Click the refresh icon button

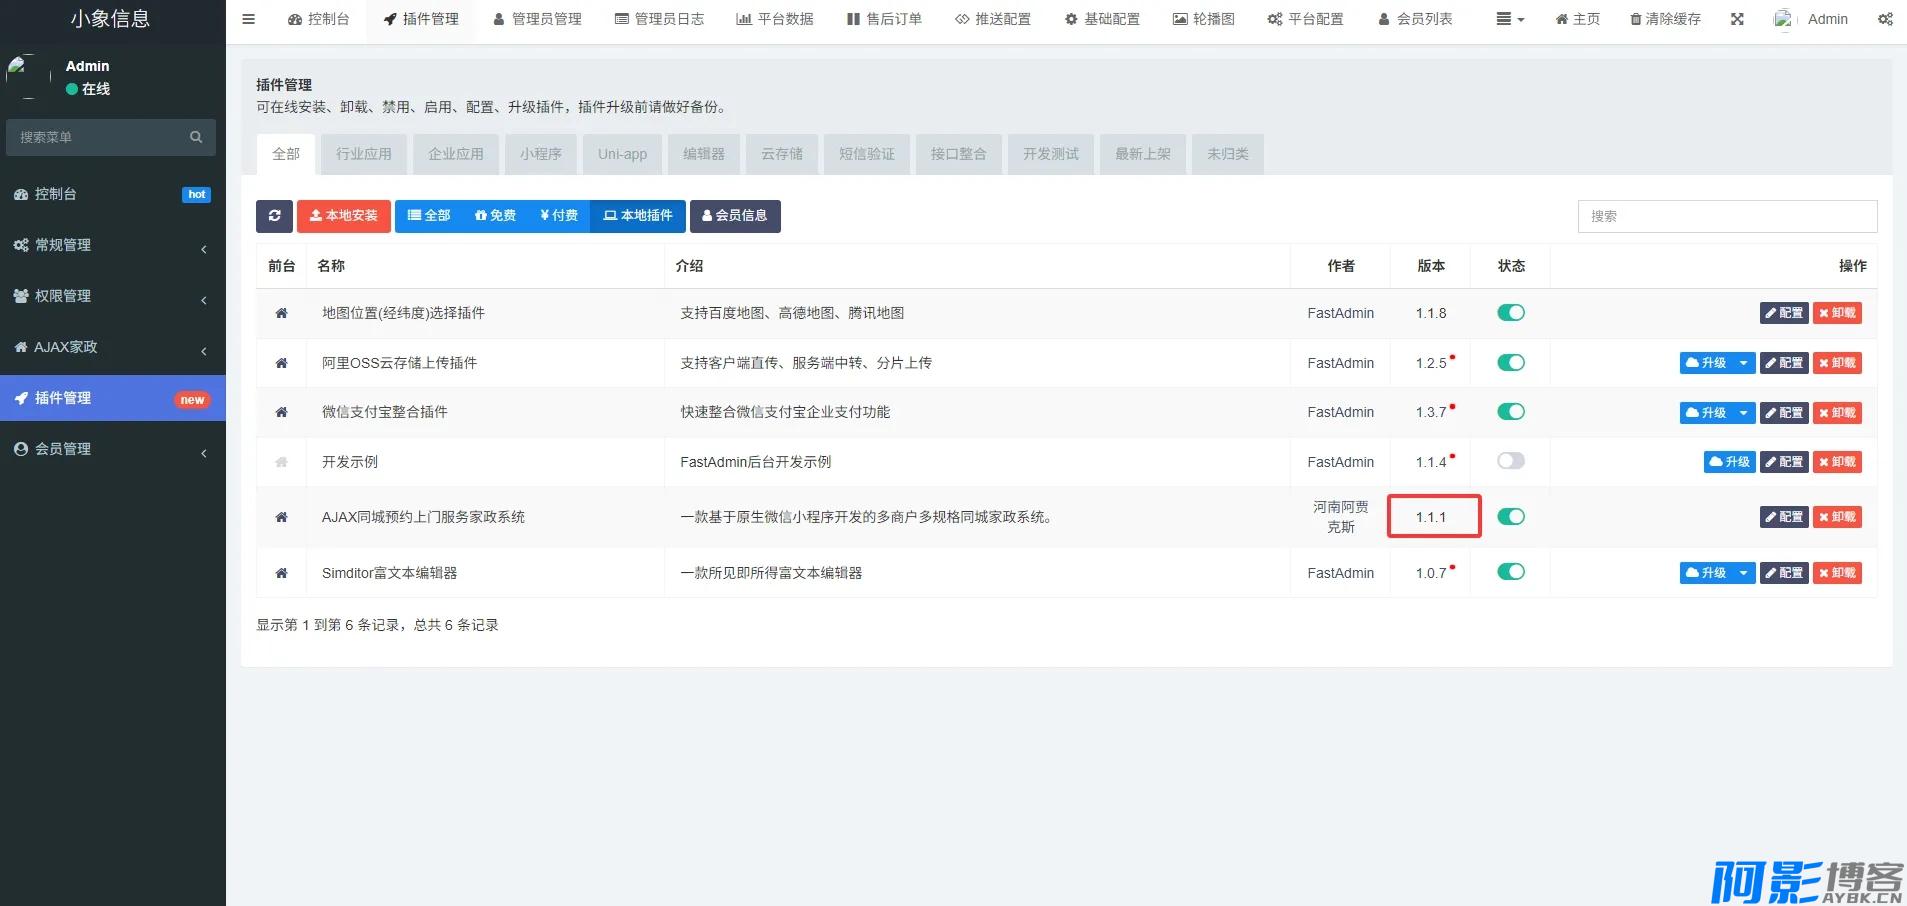[274, 216]
